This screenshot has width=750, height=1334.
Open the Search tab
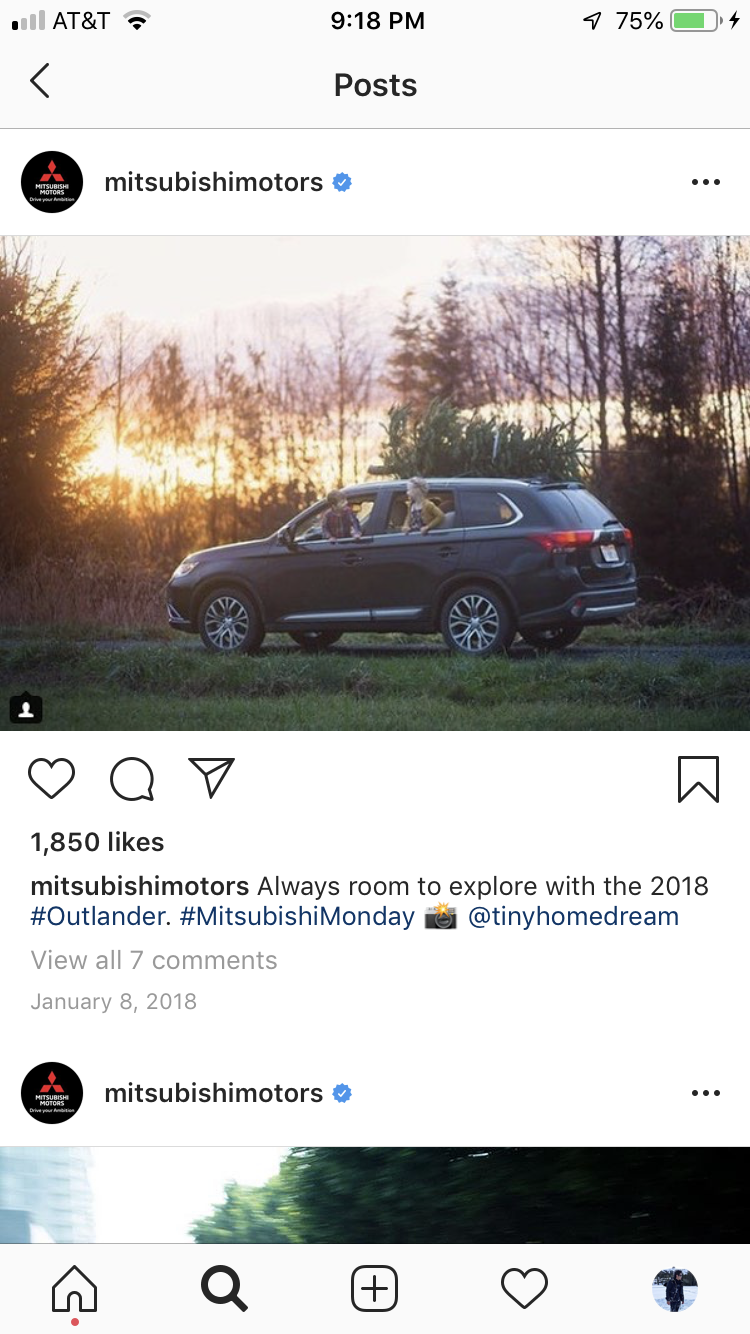click(x=224, y=1288)
